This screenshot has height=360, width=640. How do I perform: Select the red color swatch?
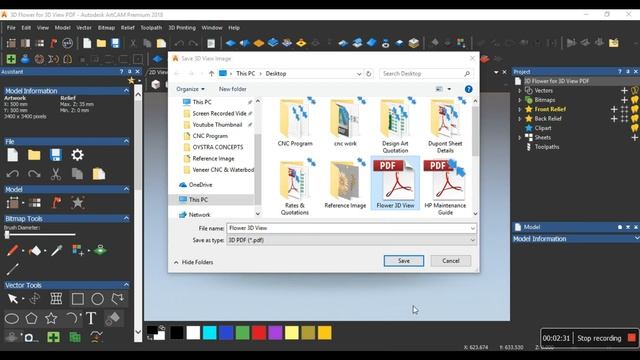(x=259, y=333)
